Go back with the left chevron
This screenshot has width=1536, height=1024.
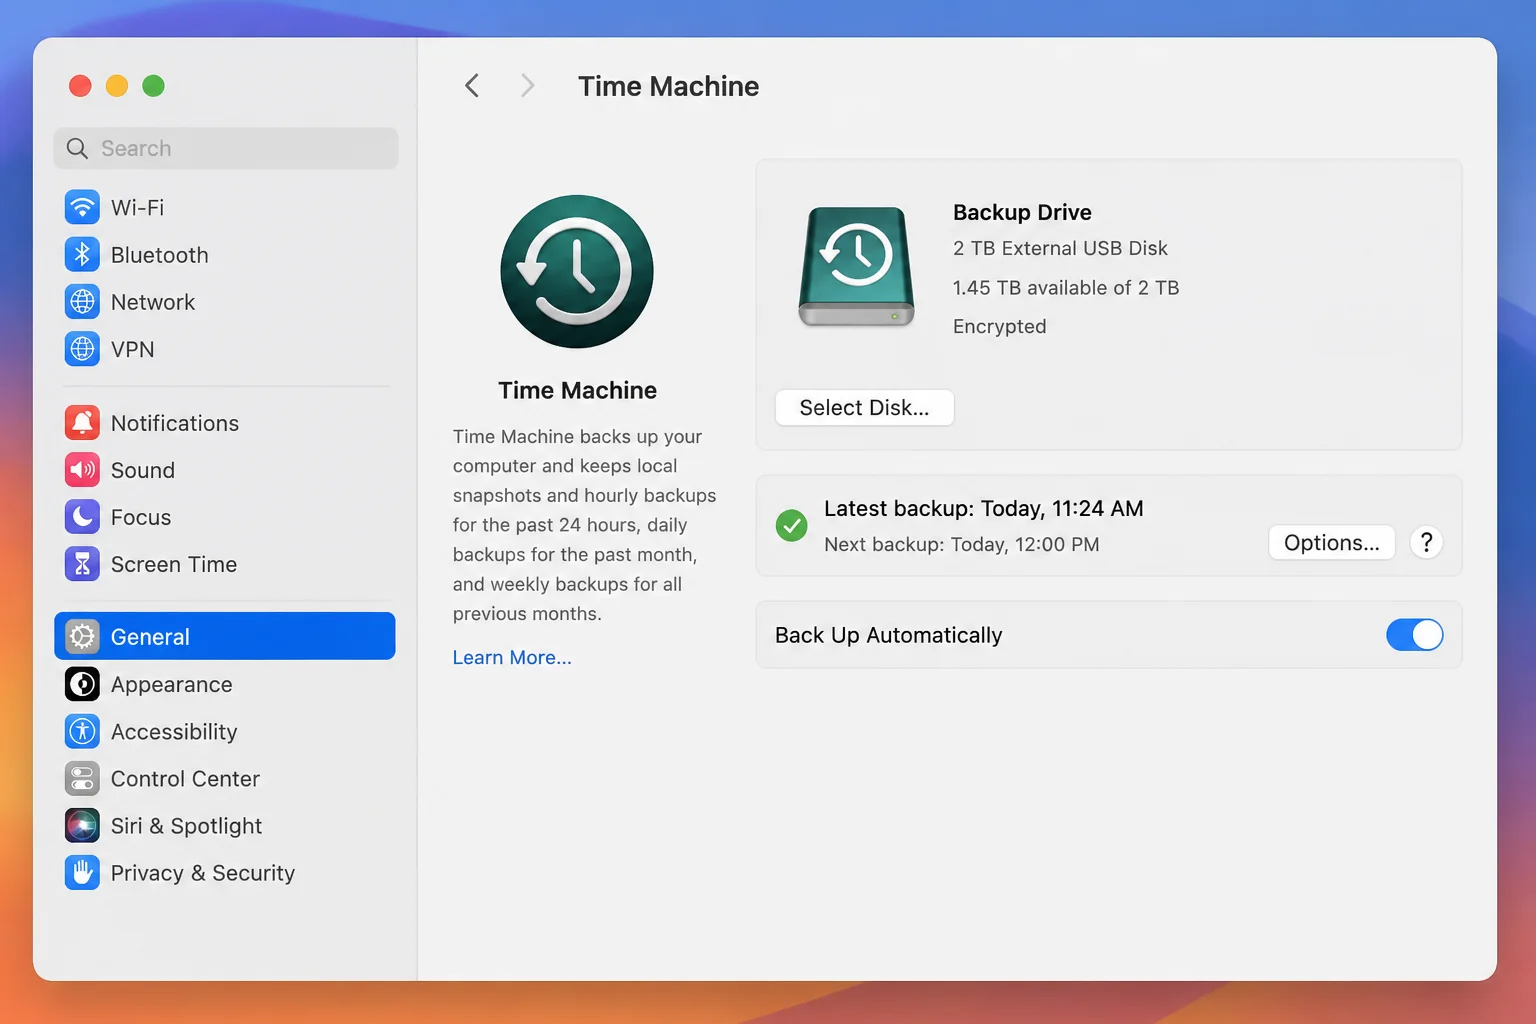click(472, 86)
